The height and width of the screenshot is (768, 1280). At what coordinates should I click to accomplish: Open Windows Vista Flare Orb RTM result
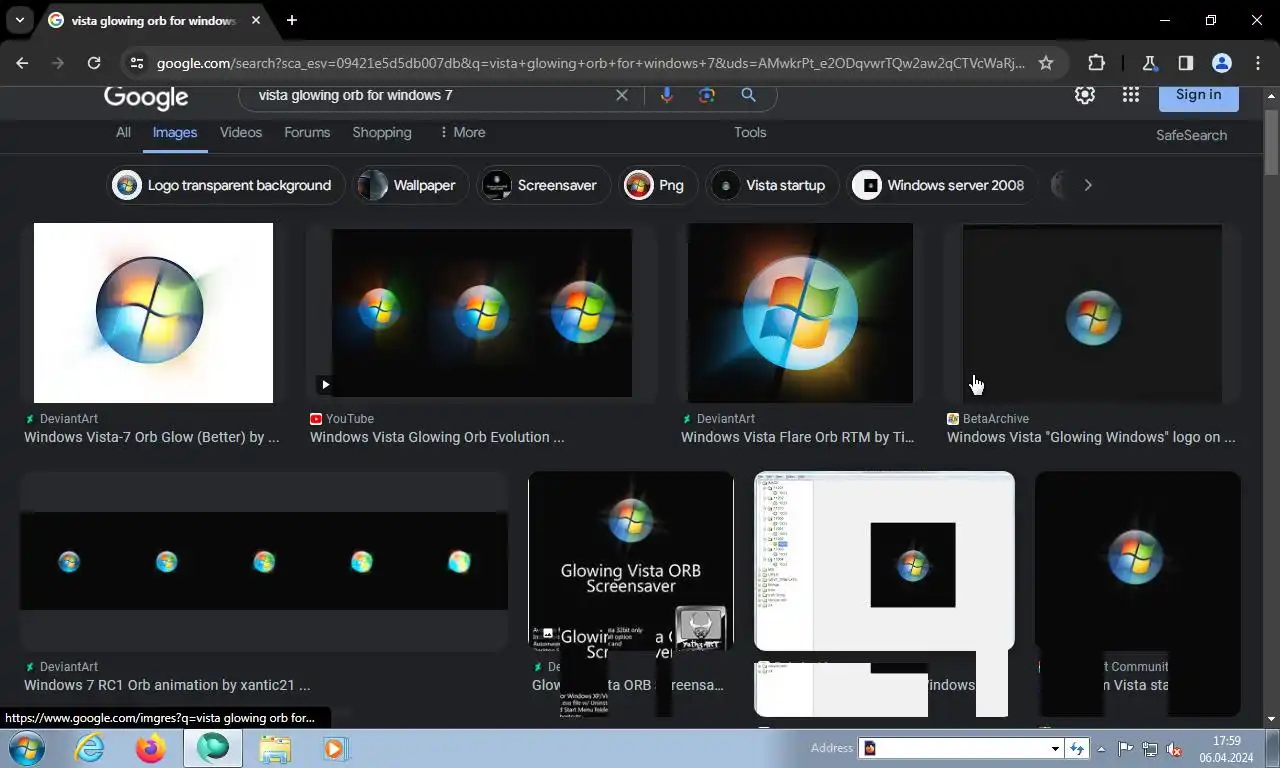(797, 437)
